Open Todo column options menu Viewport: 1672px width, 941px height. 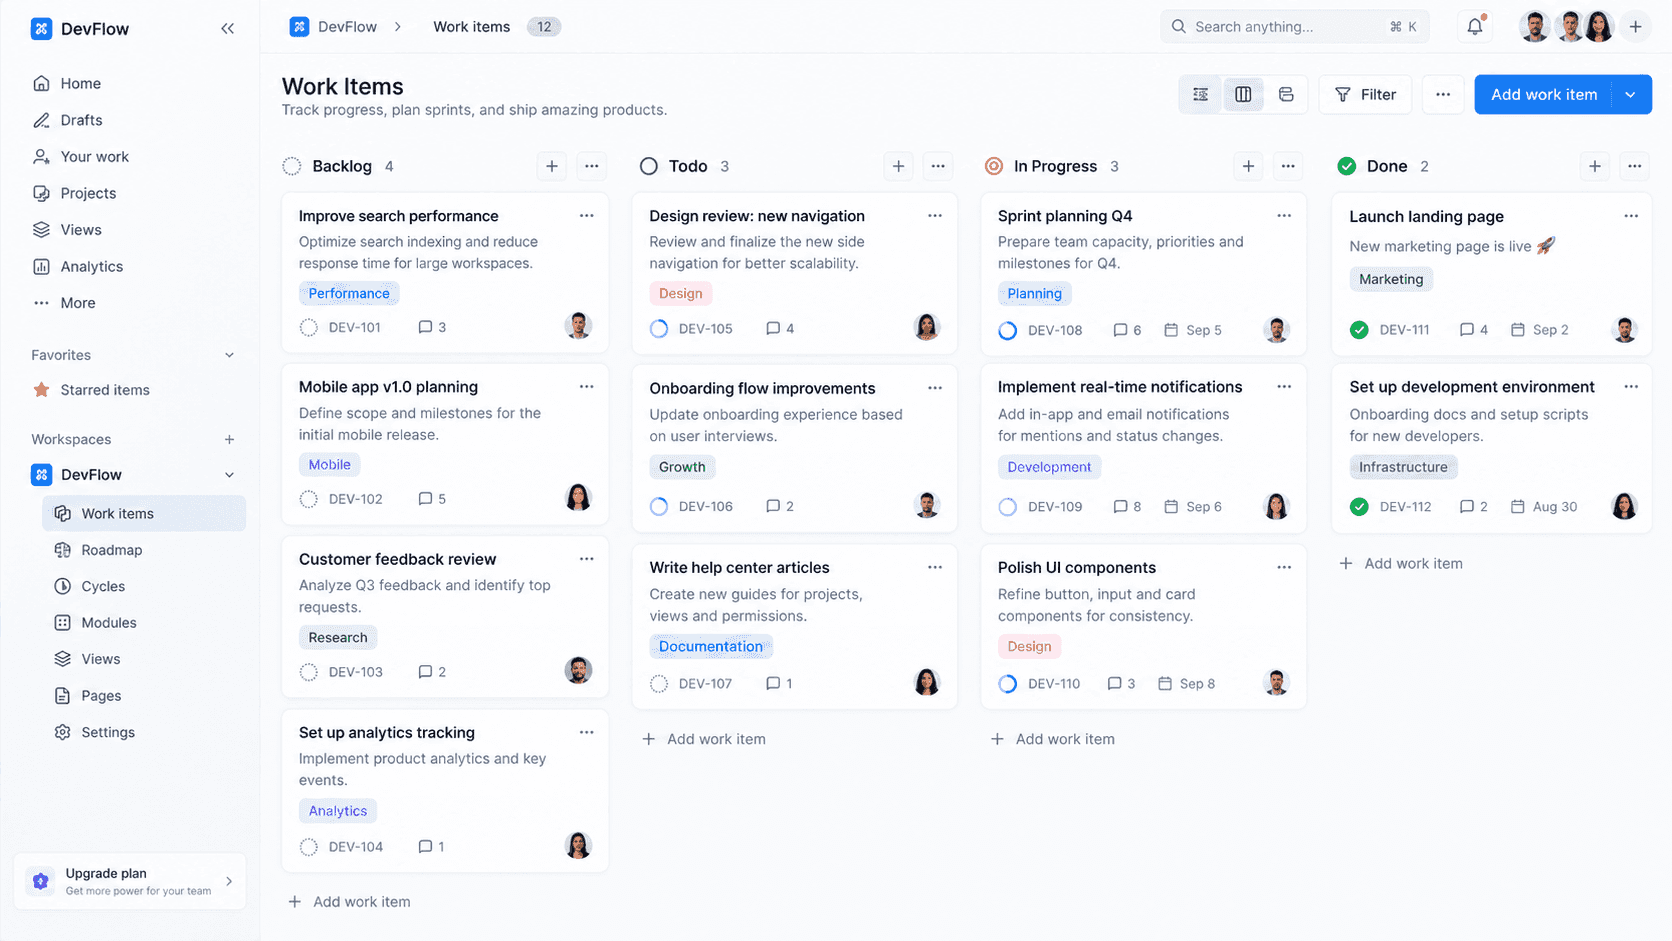tap(938, 166)
